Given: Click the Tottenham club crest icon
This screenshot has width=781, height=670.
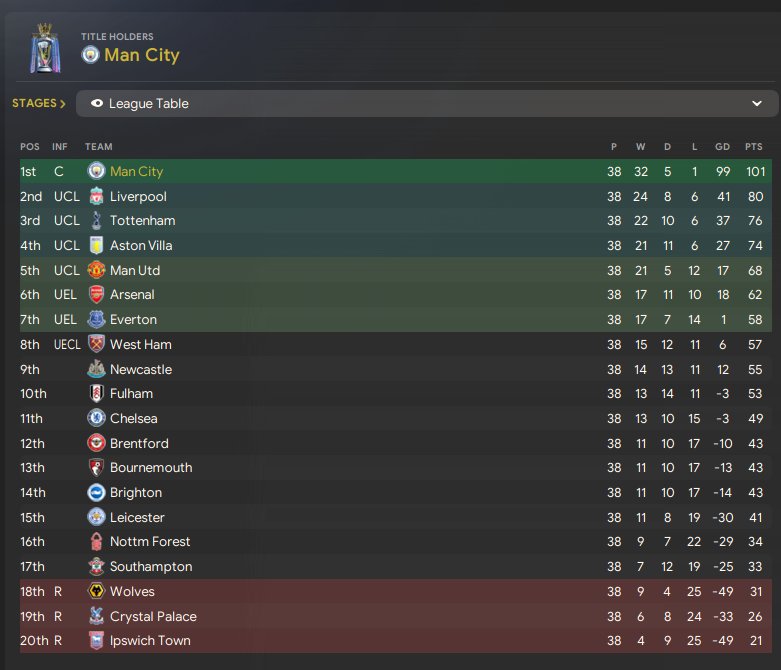Looking at the screenshot, I should pos(96,221).
